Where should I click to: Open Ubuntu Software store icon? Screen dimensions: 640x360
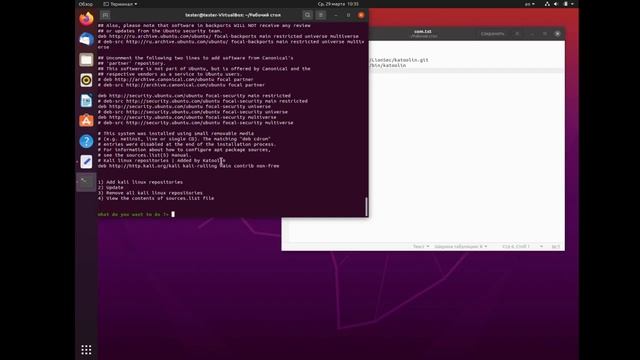pos(86,121)
